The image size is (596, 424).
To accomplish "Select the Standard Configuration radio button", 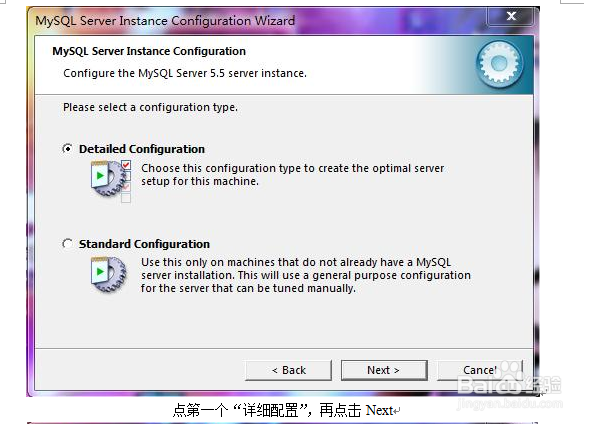I will [x=68, y=243].
